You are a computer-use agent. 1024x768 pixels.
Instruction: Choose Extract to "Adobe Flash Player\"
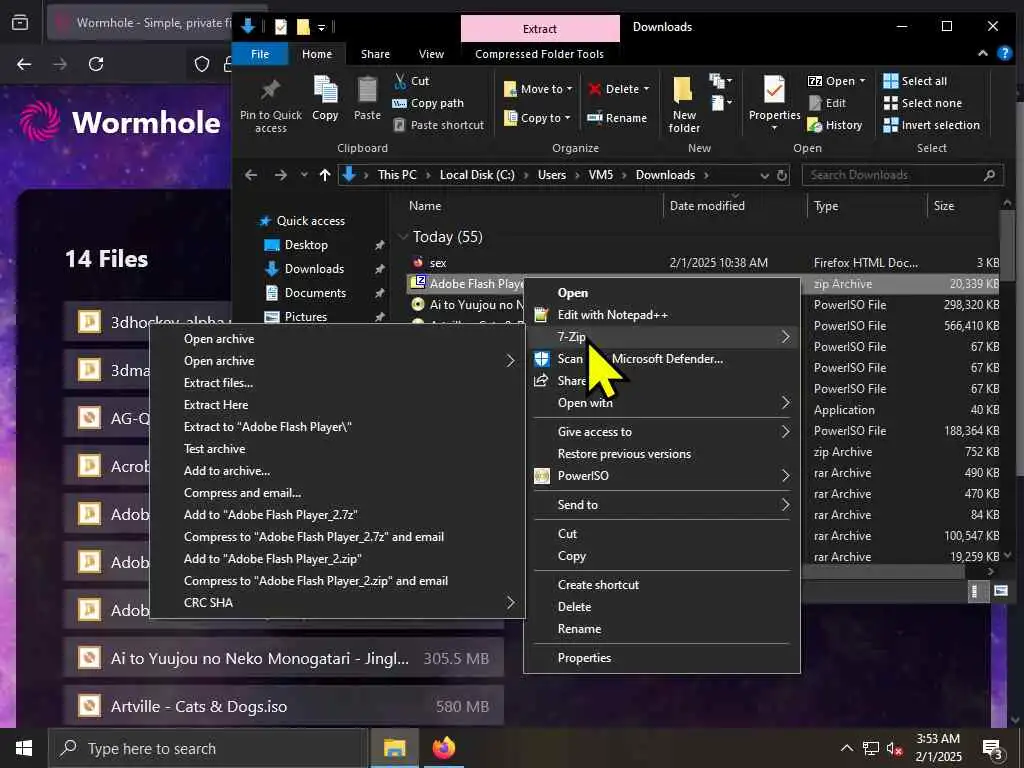(x=267, y=426)
